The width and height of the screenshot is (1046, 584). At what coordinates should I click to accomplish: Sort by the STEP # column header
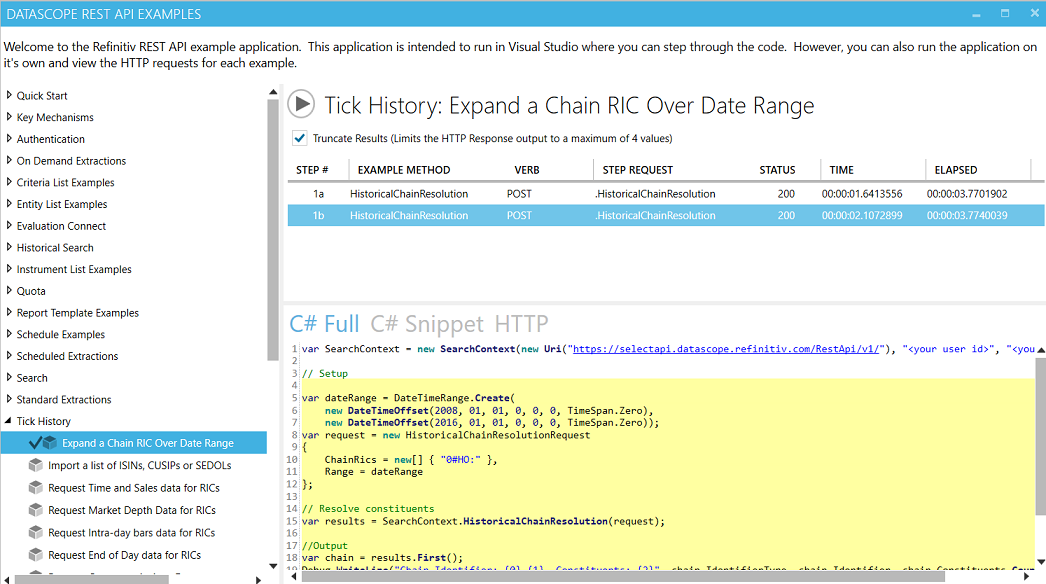tap(312, 170)
